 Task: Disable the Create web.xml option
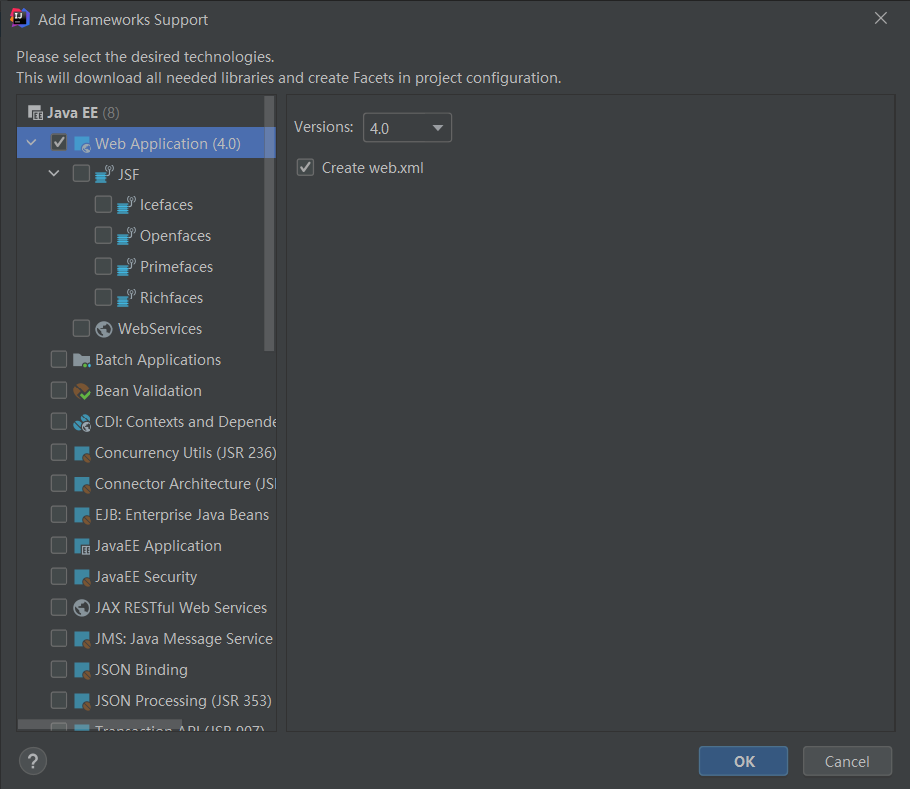click(x=306, y=168)
